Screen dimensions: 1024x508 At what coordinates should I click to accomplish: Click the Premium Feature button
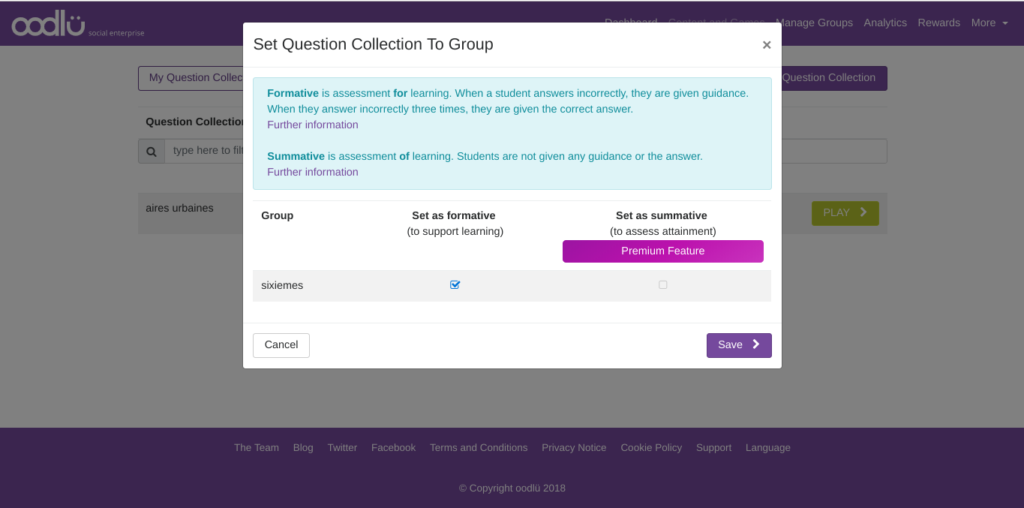(662, 251)
